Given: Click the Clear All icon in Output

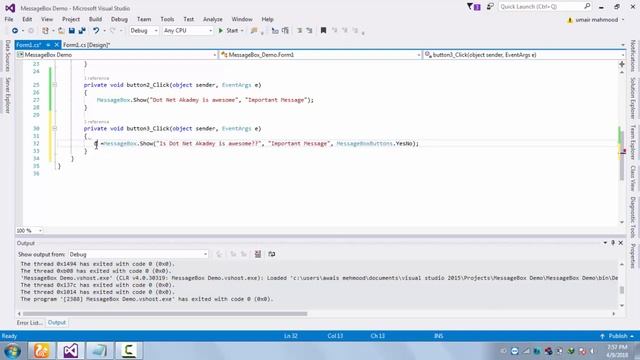Looking at the screenshot, I should point(258,254).
